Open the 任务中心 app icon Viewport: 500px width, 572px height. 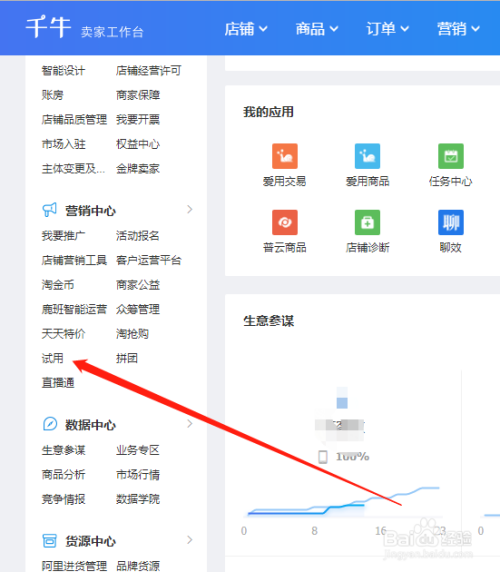tap(451, 156)
